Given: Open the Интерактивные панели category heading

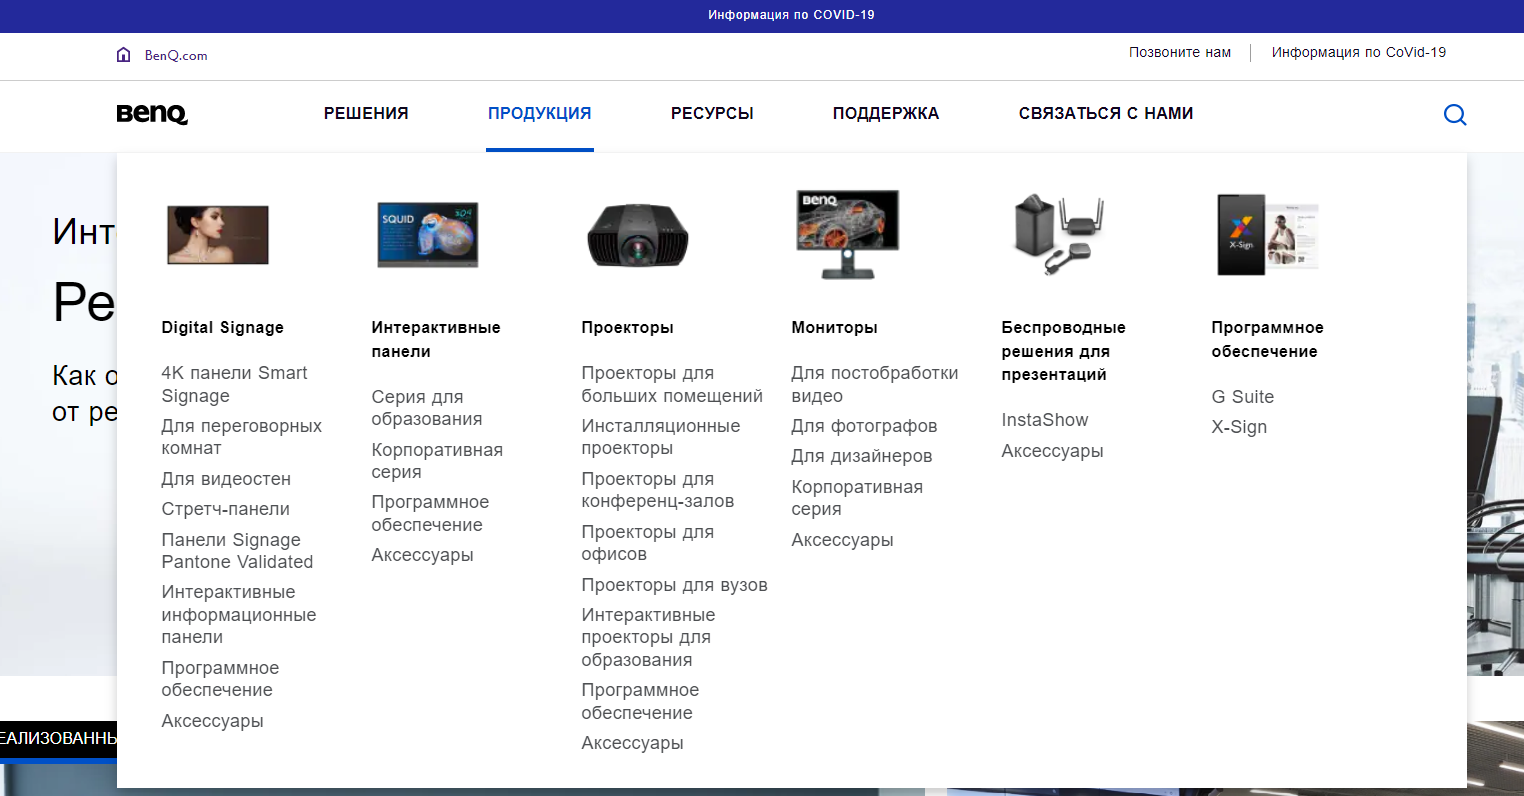Looking at the screenshot, I should pyautogui.click(x=436, y=340).
